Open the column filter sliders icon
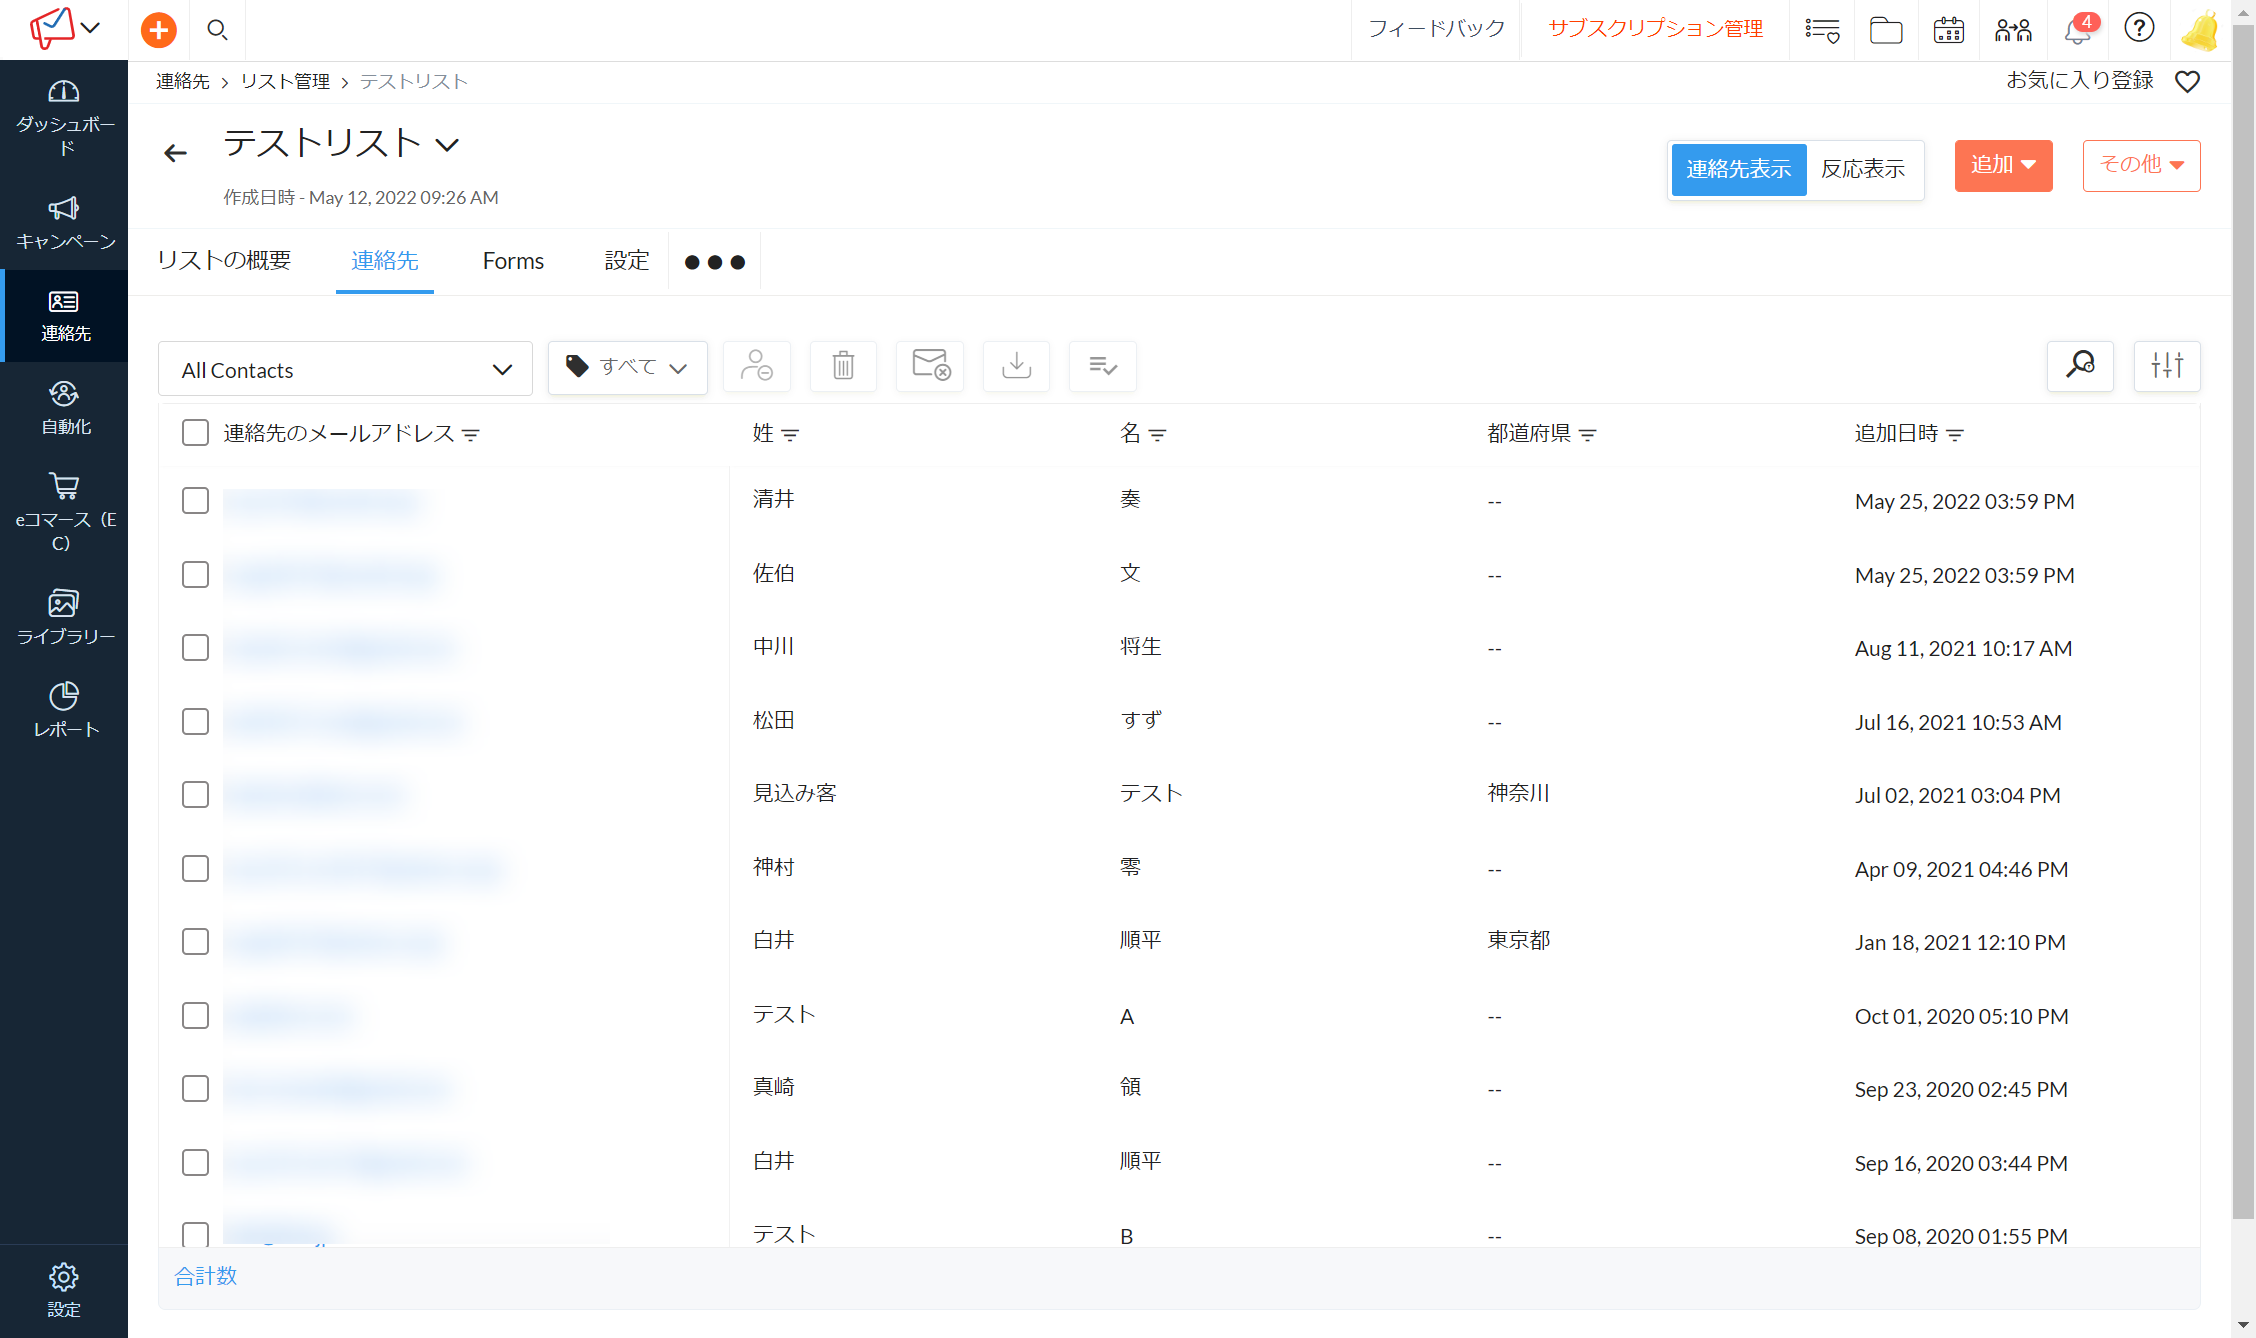Image resolution: width=2256 pixels, height=1338 pixels. pyautogui.click(x=2166, y=366)
